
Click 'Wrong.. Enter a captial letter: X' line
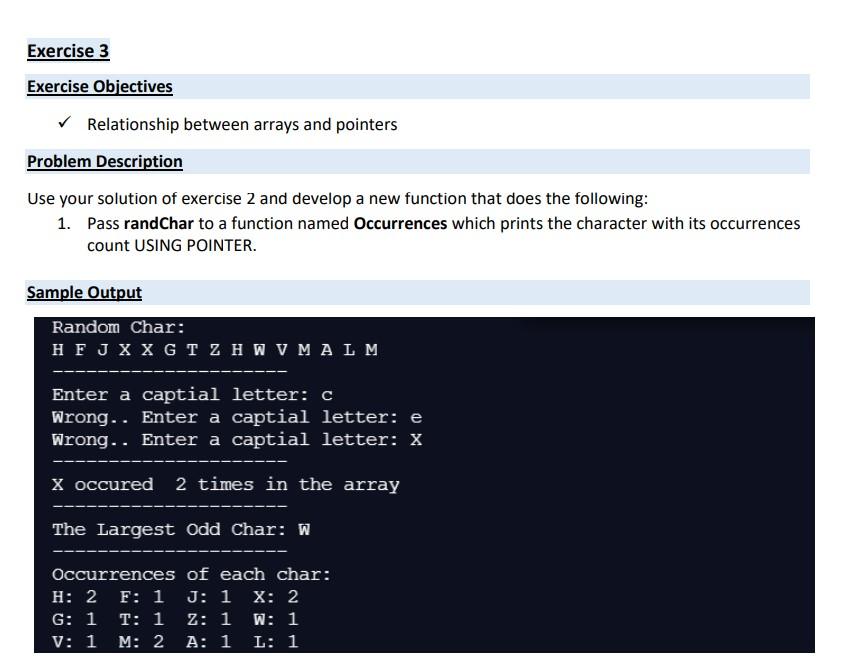click(x=237, y=440)
